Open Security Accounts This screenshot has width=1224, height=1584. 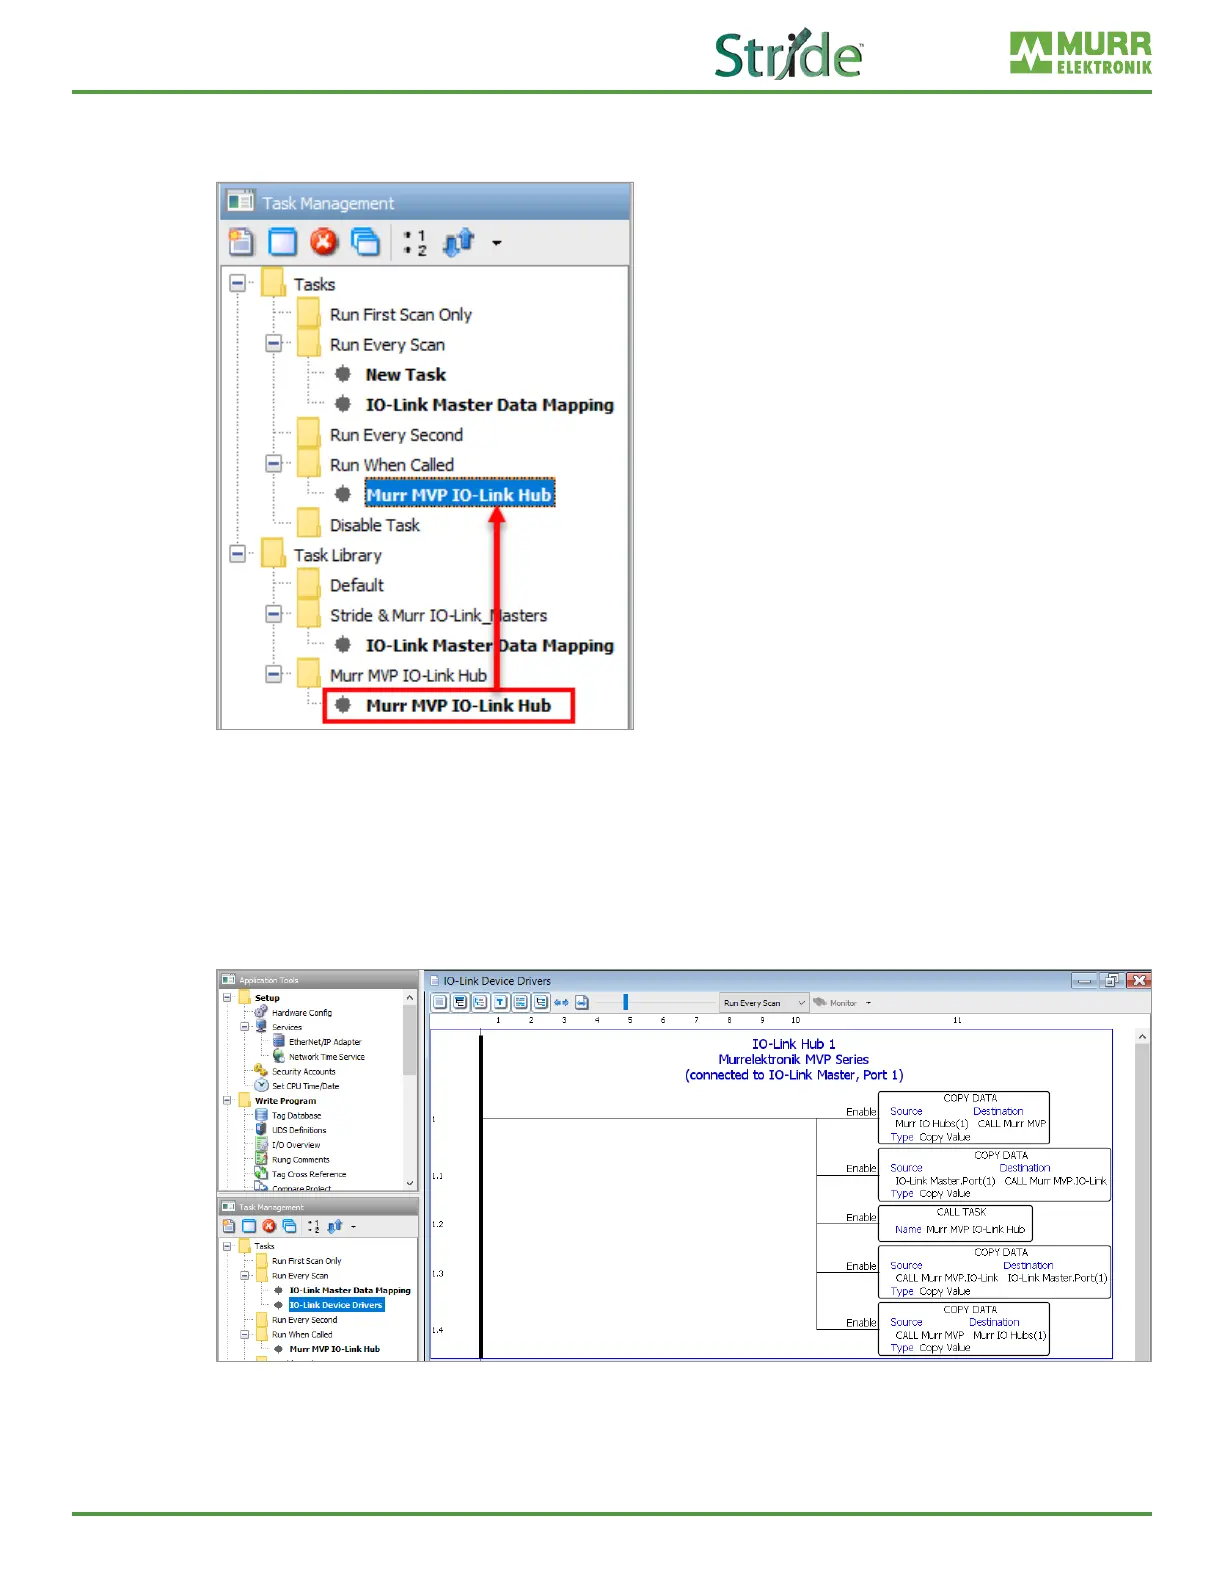pyautogui.click(x=304, y=1071)
